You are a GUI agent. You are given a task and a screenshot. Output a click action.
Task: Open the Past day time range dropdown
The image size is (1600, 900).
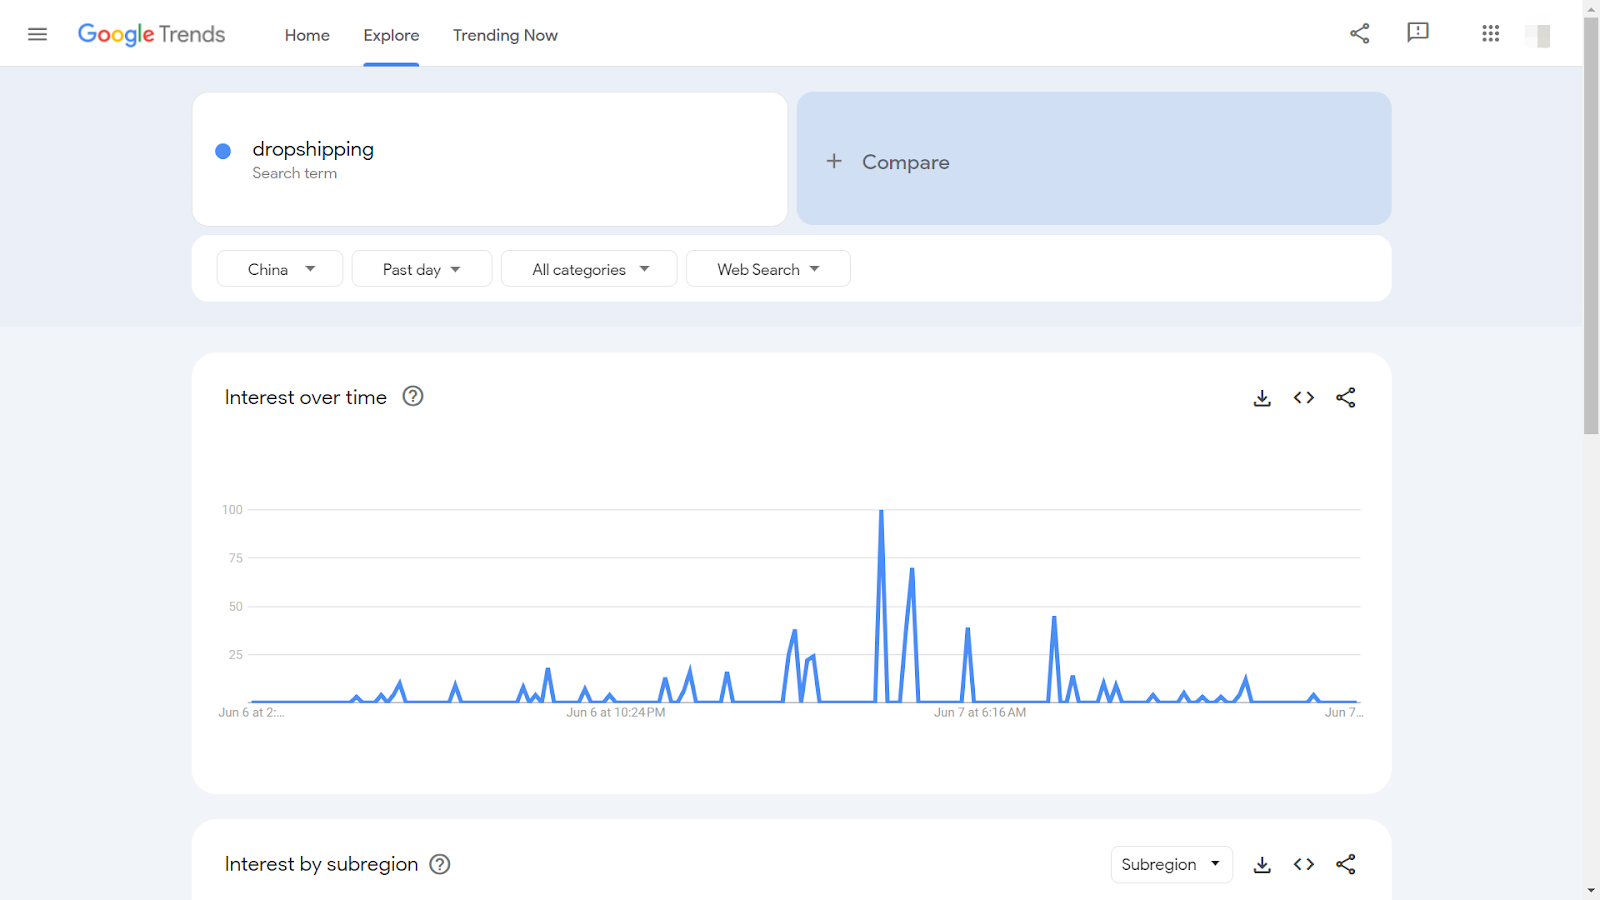tap(421, 269)
